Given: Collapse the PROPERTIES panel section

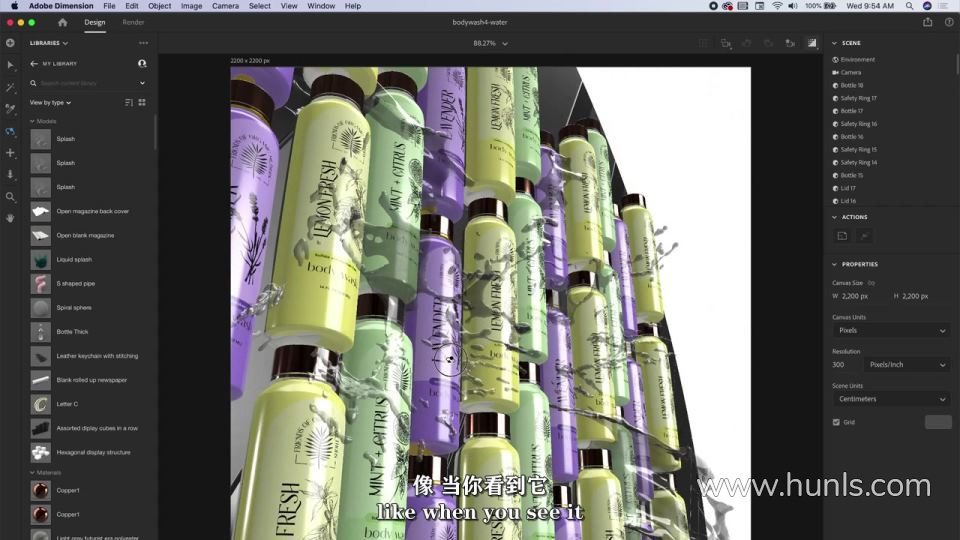Looking at the screenshot, I should [x=834, y=264].
